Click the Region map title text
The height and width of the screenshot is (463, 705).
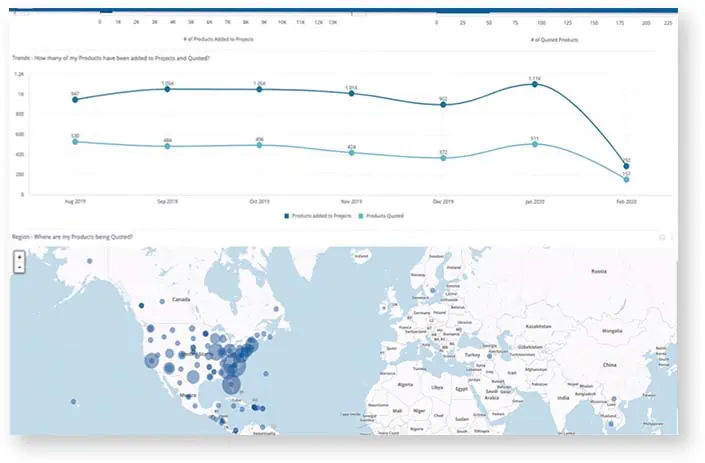72,237
